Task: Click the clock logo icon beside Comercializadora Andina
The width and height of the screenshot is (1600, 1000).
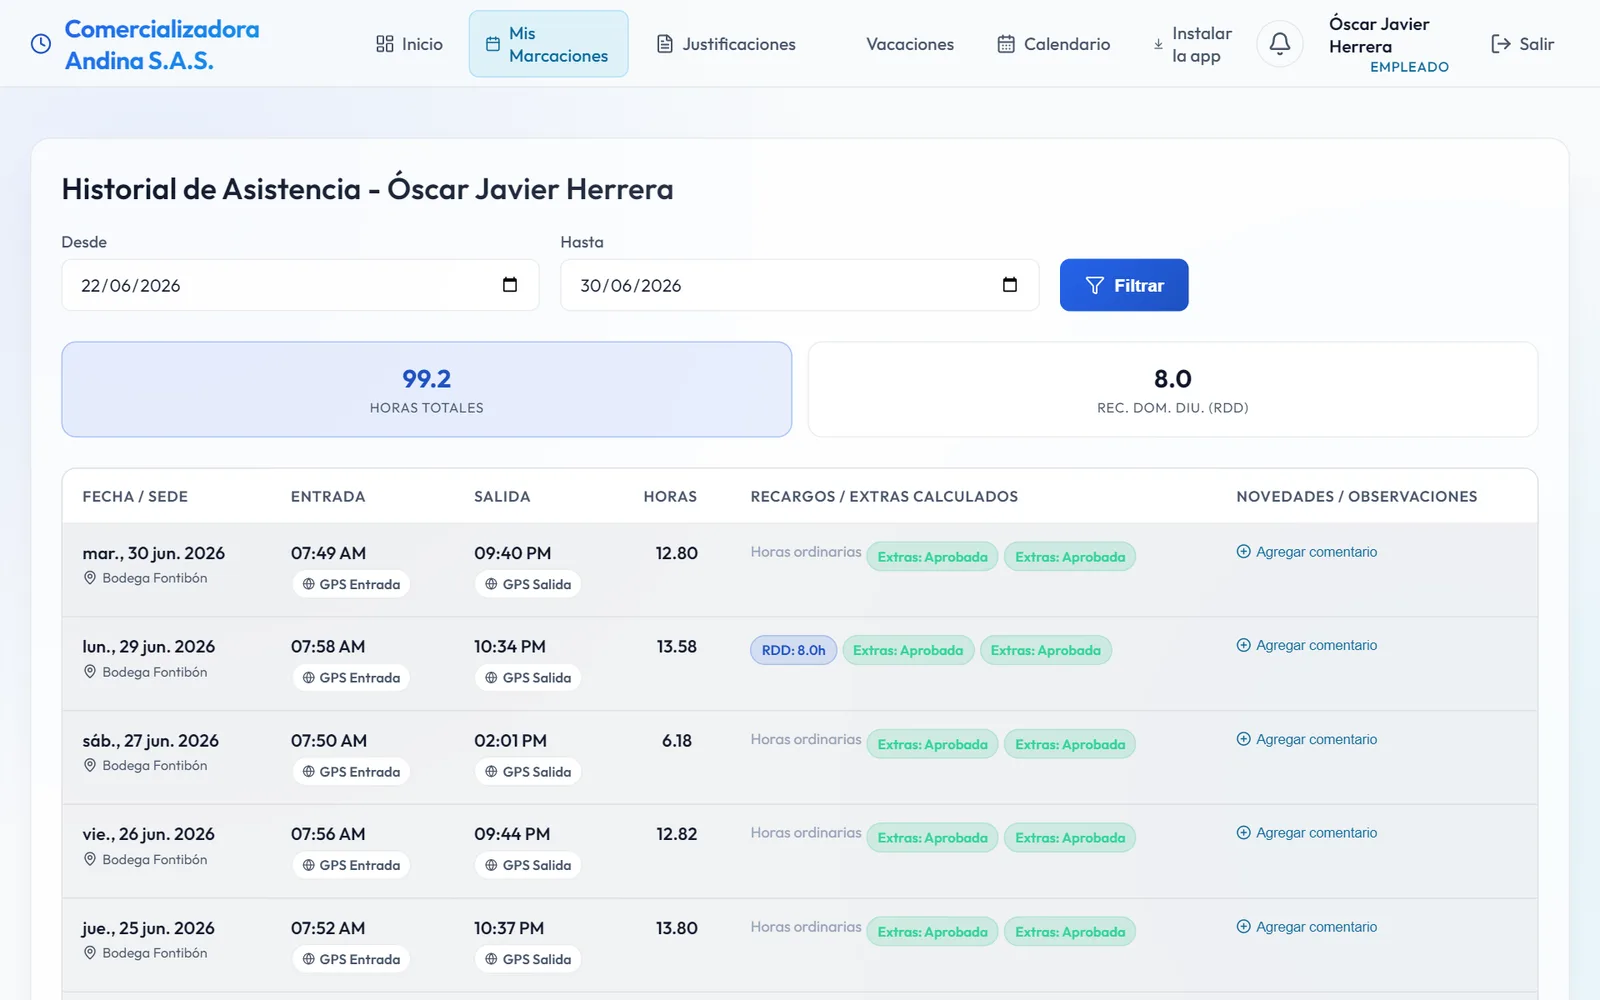Action: click(41, 44)
